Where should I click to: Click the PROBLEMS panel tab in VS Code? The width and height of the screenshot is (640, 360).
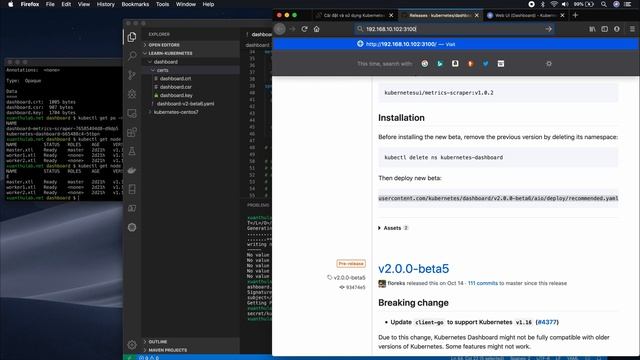tap(258, 205)
